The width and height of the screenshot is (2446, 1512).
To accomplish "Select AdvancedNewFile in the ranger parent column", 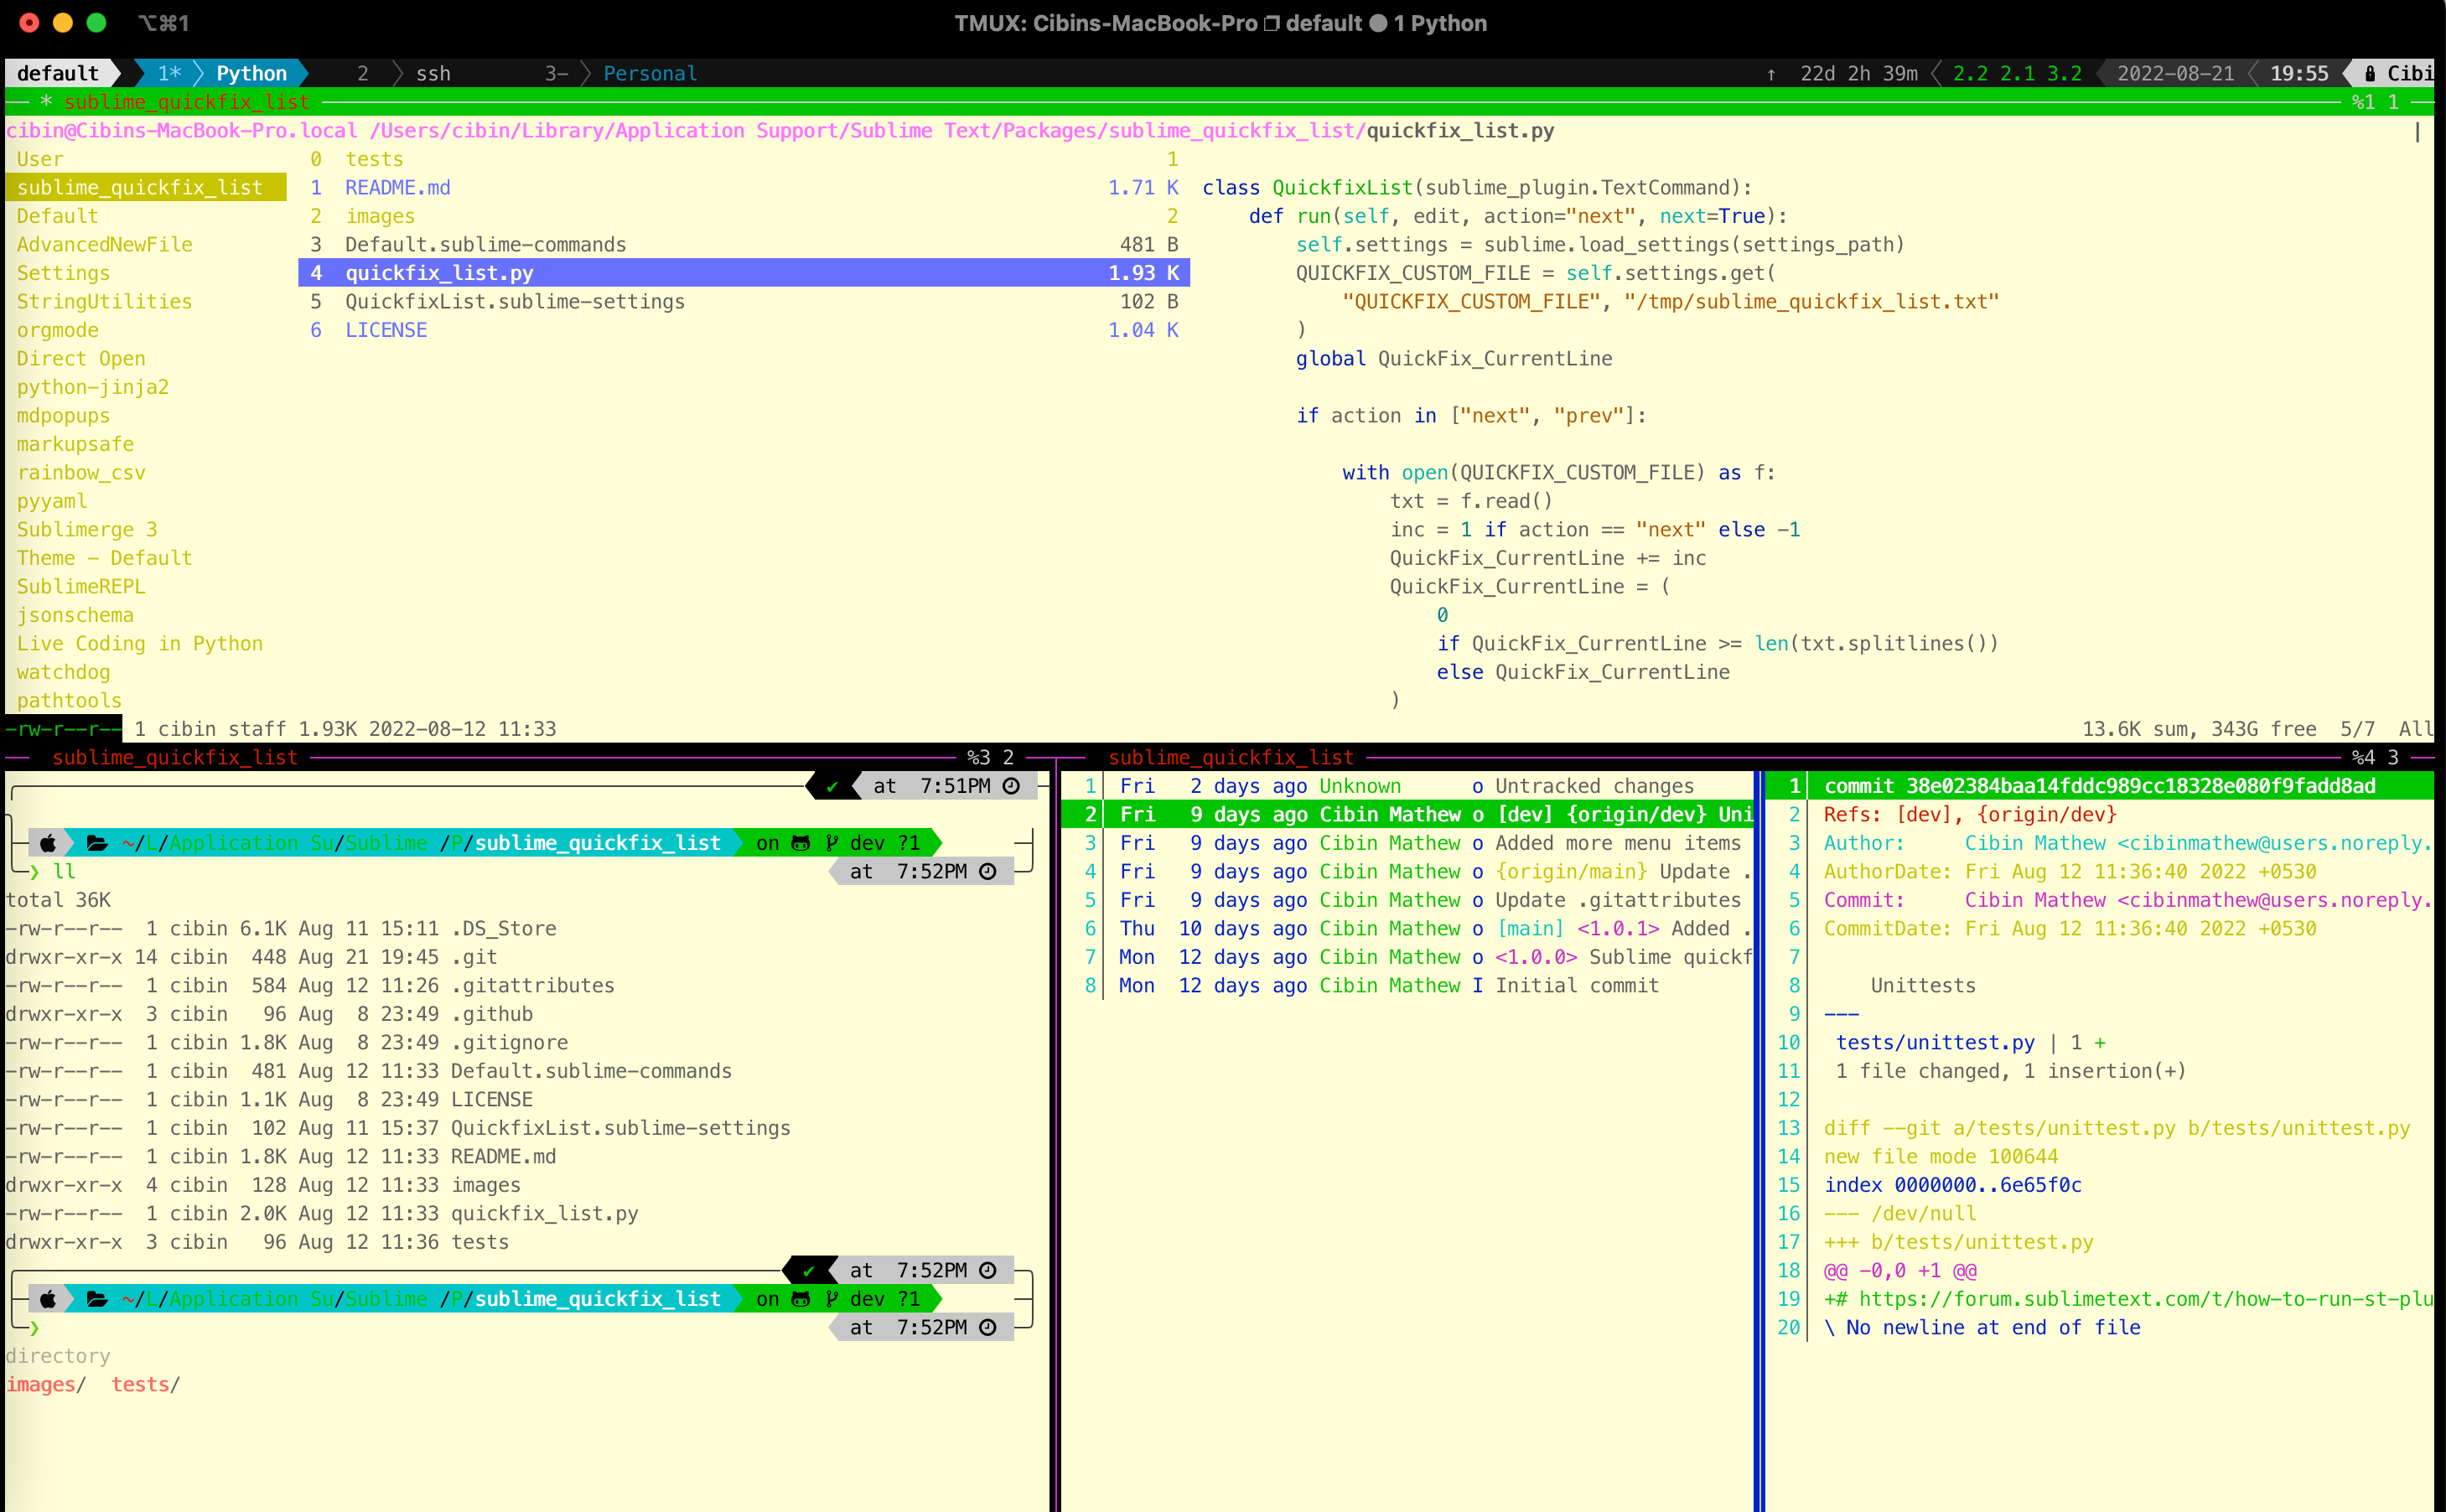I will [x=104, y=244].
